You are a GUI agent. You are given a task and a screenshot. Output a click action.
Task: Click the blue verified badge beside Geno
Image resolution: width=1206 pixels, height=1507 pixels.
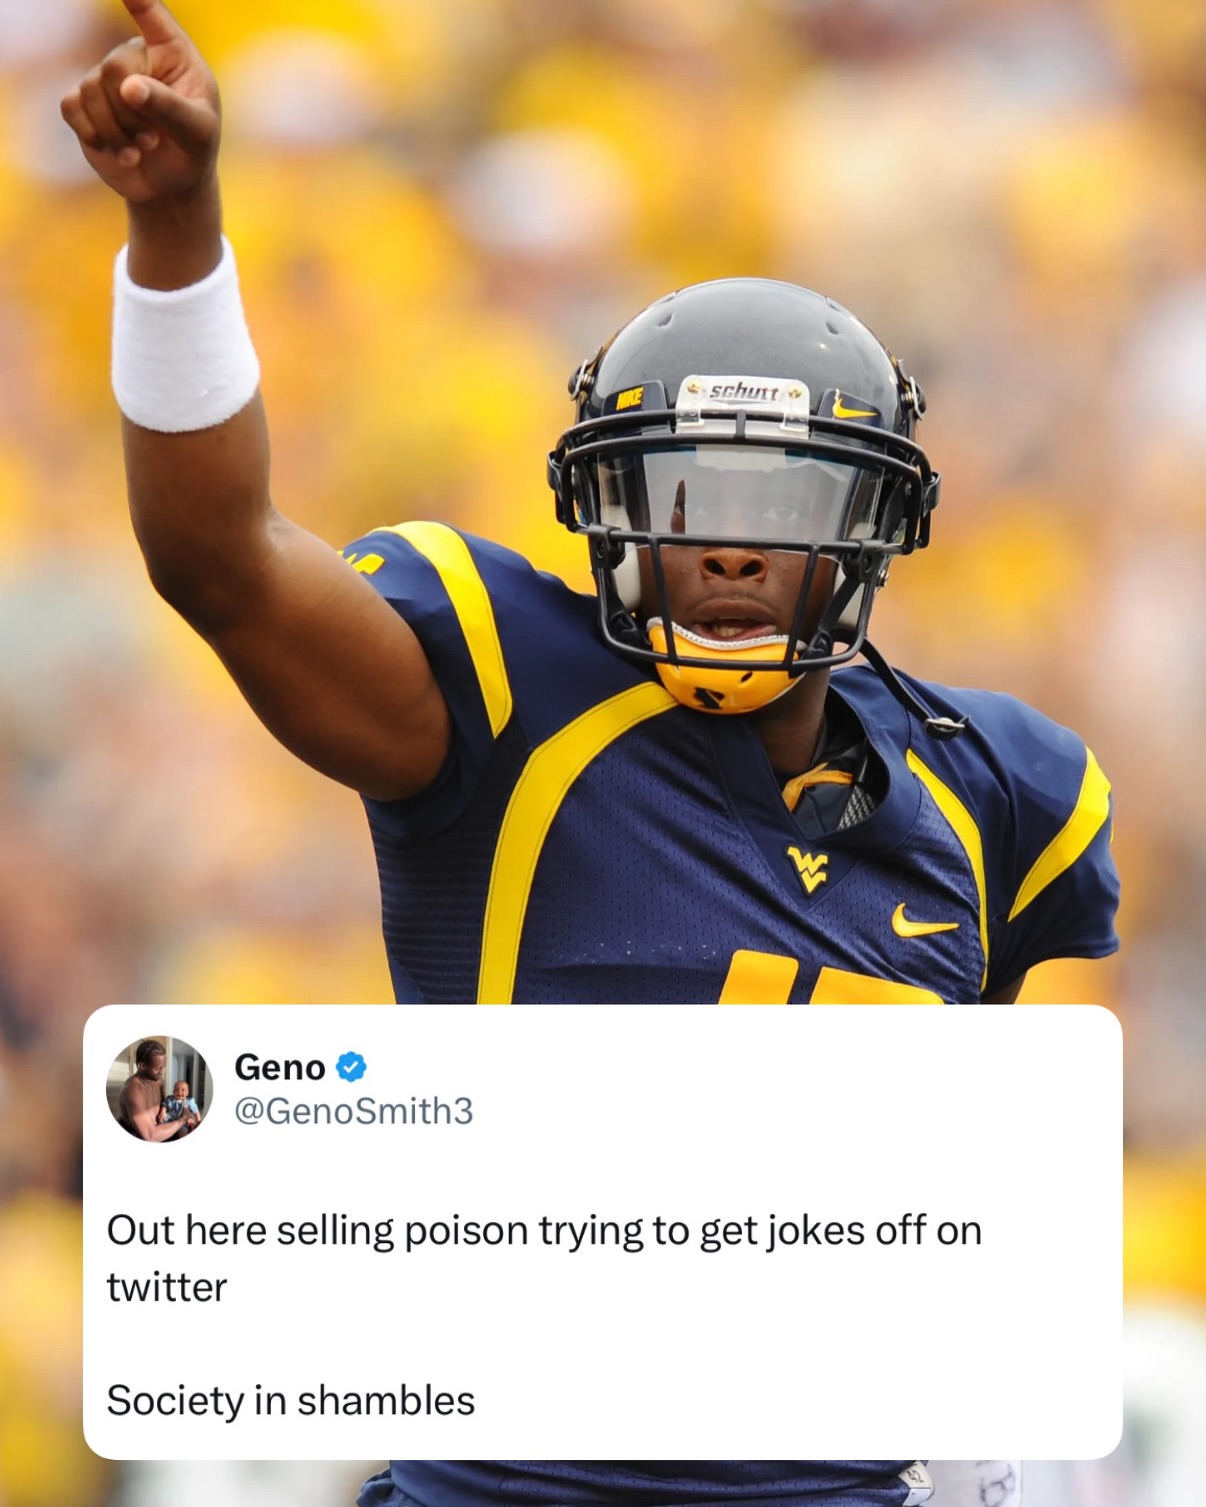[x=350, y=1067]
